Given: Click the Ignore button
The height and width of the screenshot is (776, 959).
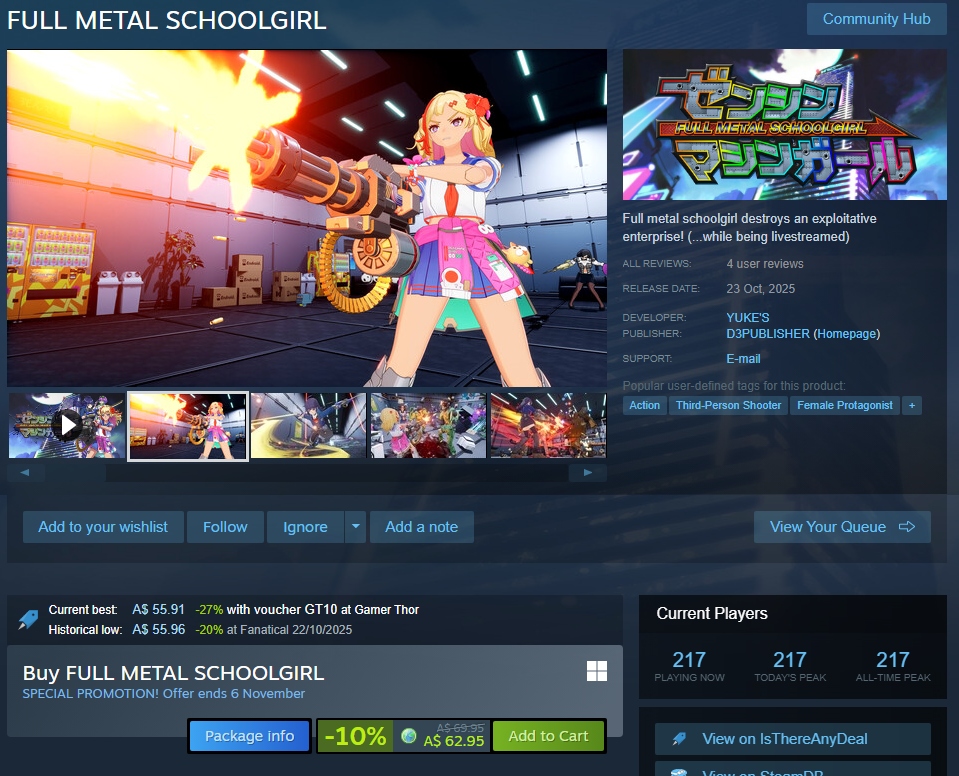Looking at the screenshot, I should coord(305,527).
